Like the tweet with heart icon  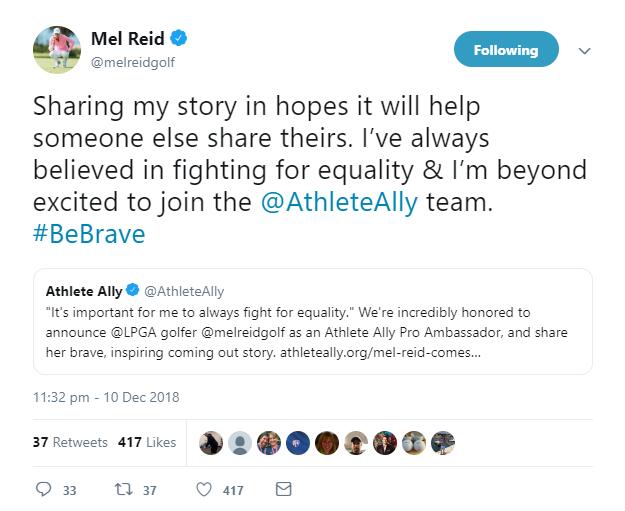(203, 490)
